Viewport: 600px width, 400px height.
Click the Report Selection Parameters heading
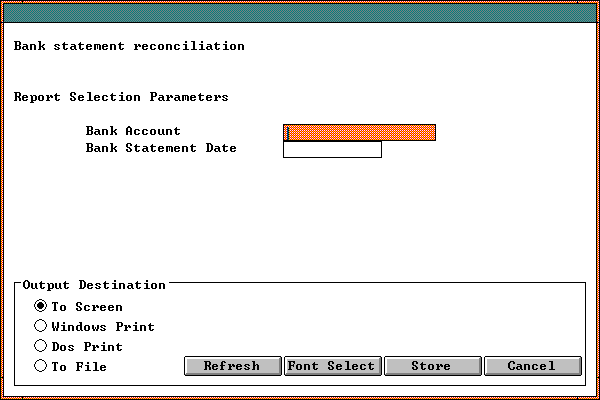click(121, 97)
